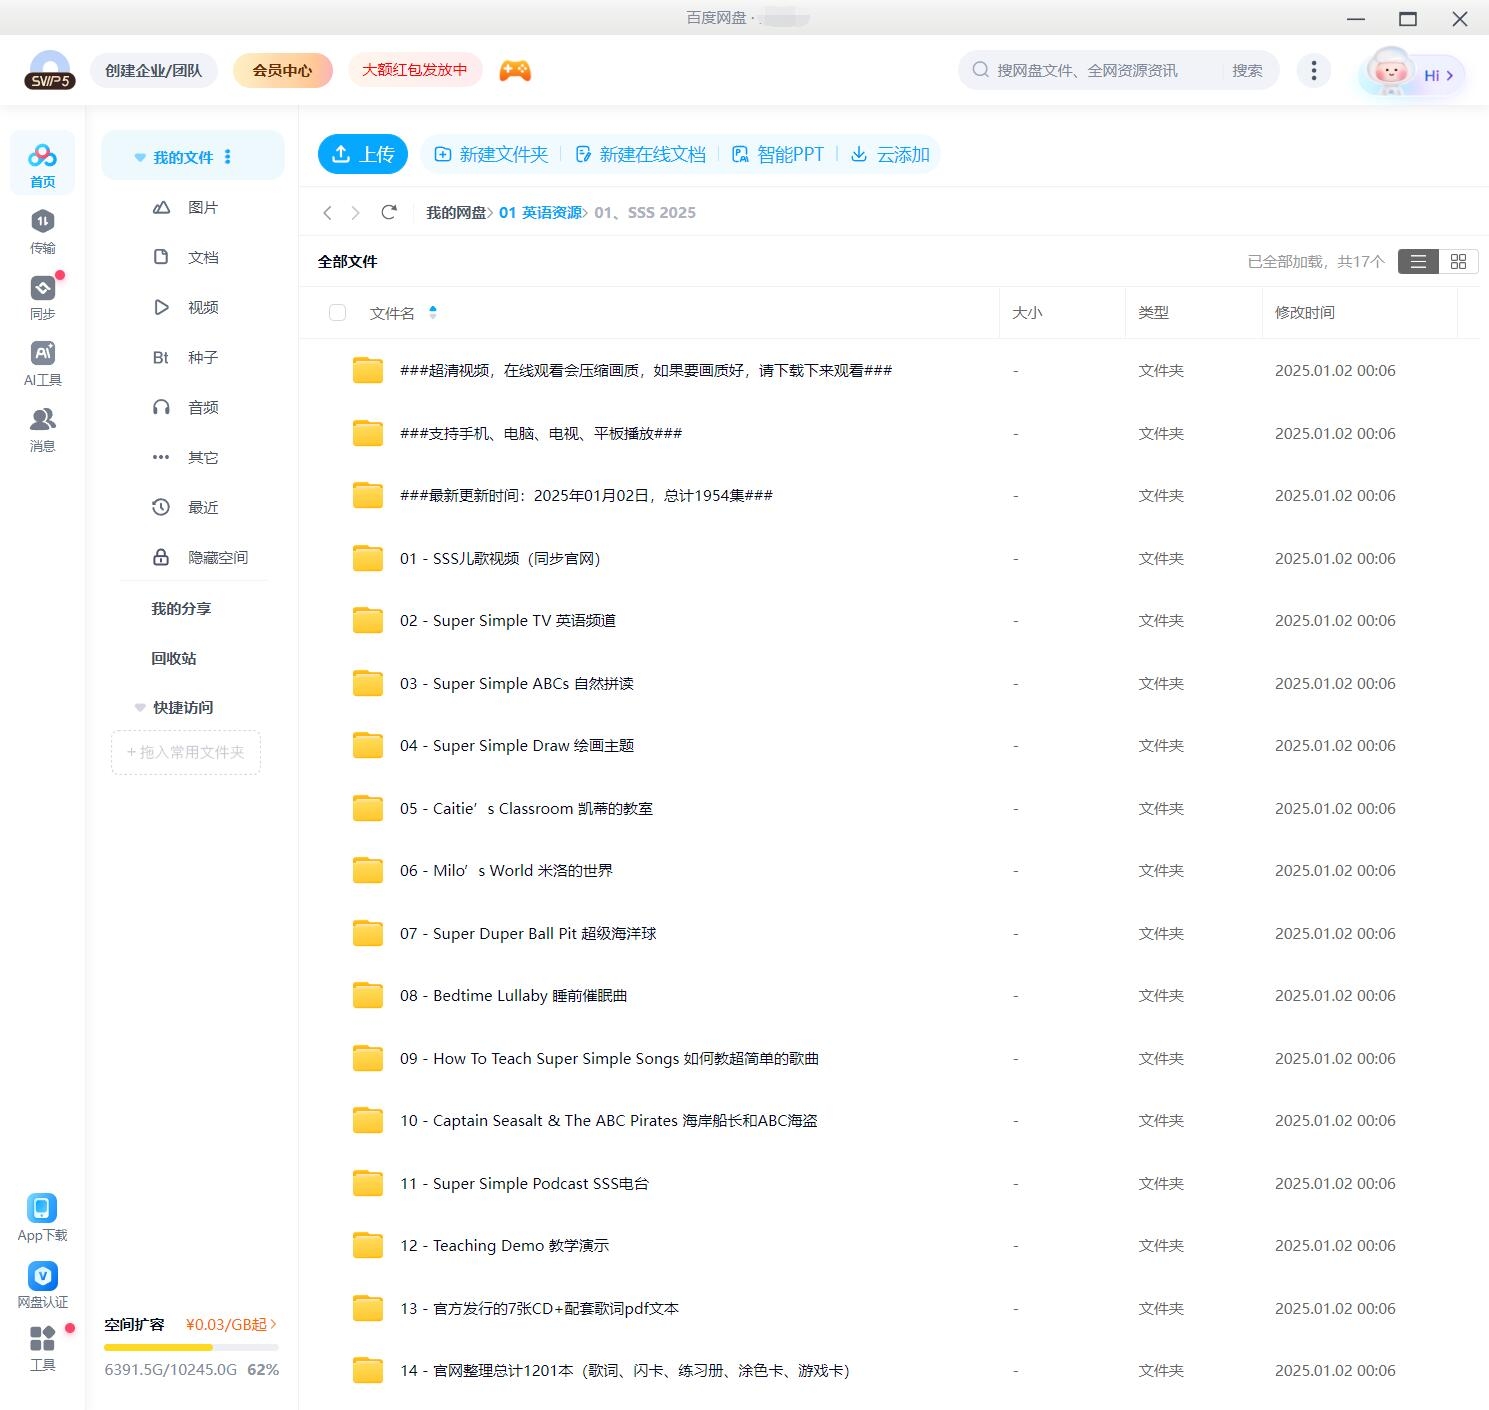Sort by 修改时间 column header
This screenshot has width=1489, height=1410.
pos(1305,313)
